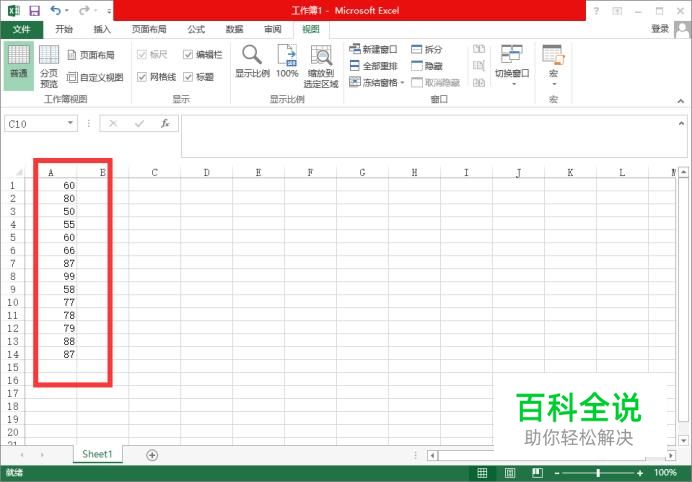This screenshot has width=692, height=482.
Task: Click the vertical scrollbar up arrow
Action: [x=683, y=172]
